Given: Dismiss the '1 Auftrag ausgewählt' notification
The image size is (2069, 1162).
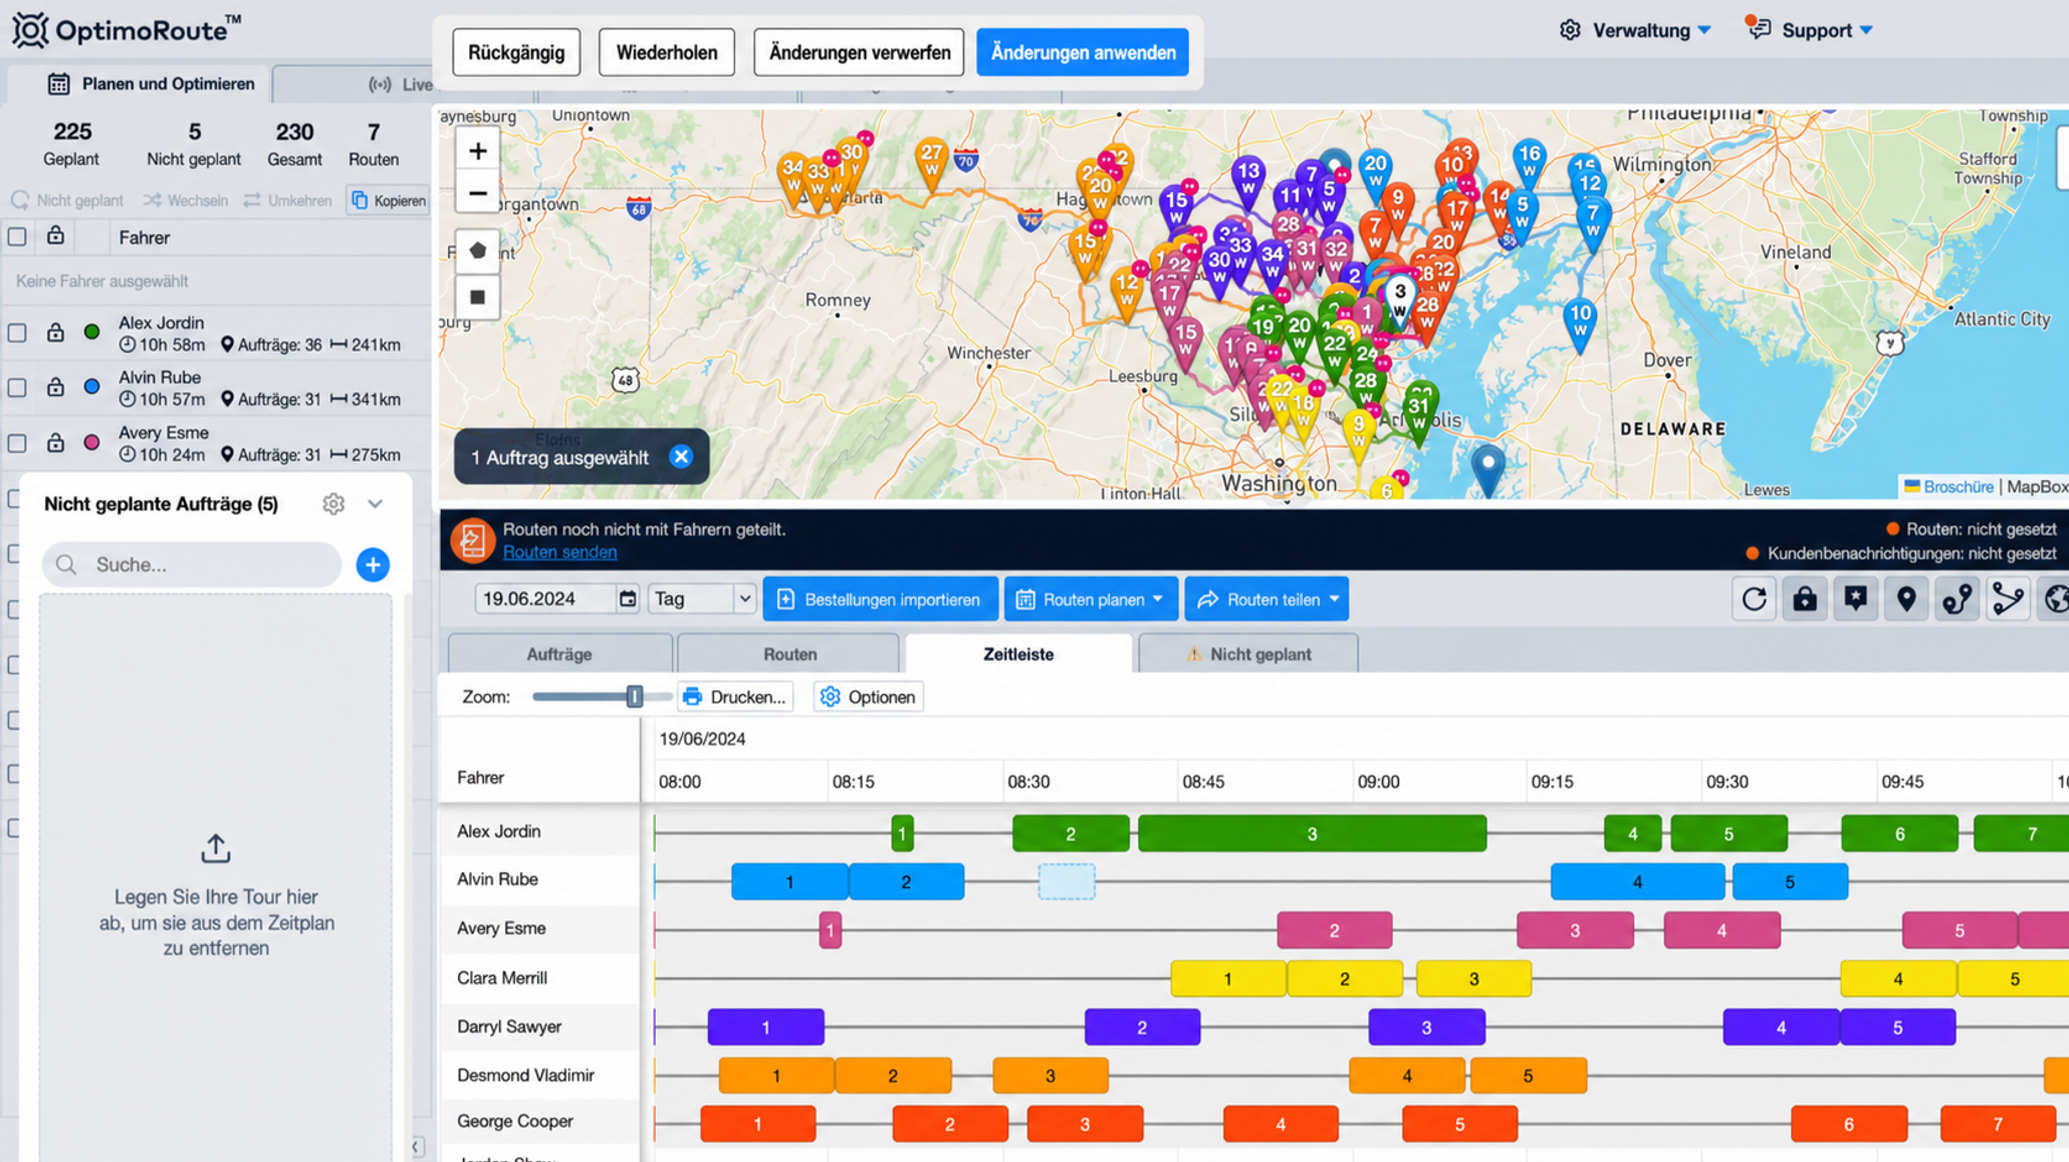Looking at the screenshot, I should [x=681, y=457].
